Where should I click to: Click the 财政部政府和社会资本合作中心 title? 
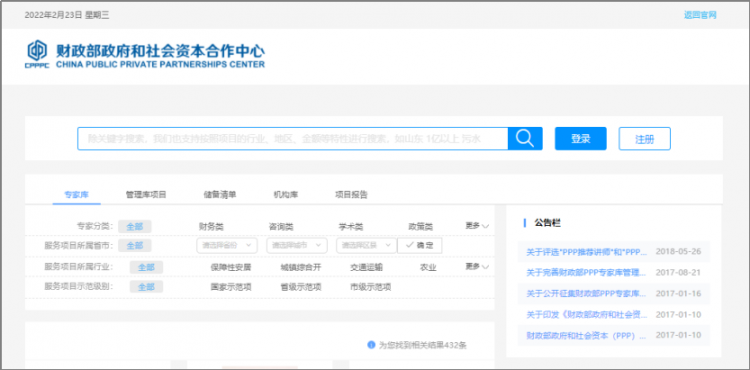pos(160,51)
